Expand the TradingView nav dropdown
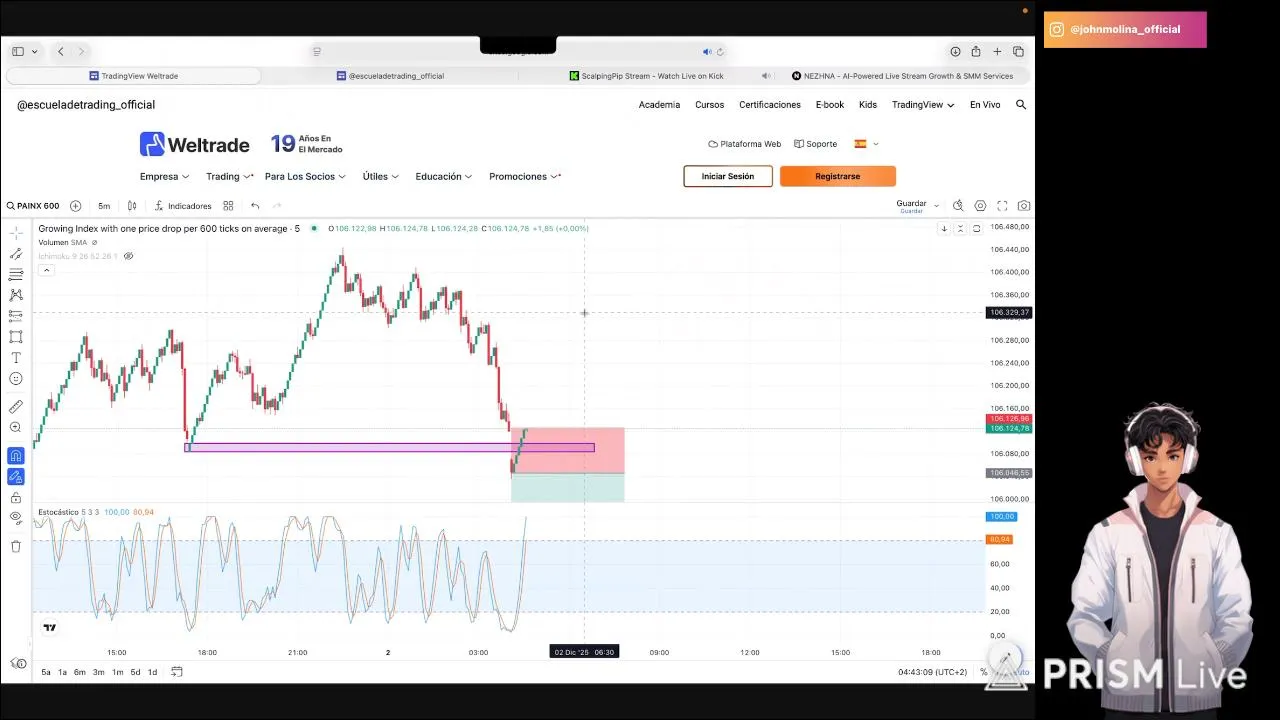The width and height of the screenshot is (1280, 720). tap(923, 105)
